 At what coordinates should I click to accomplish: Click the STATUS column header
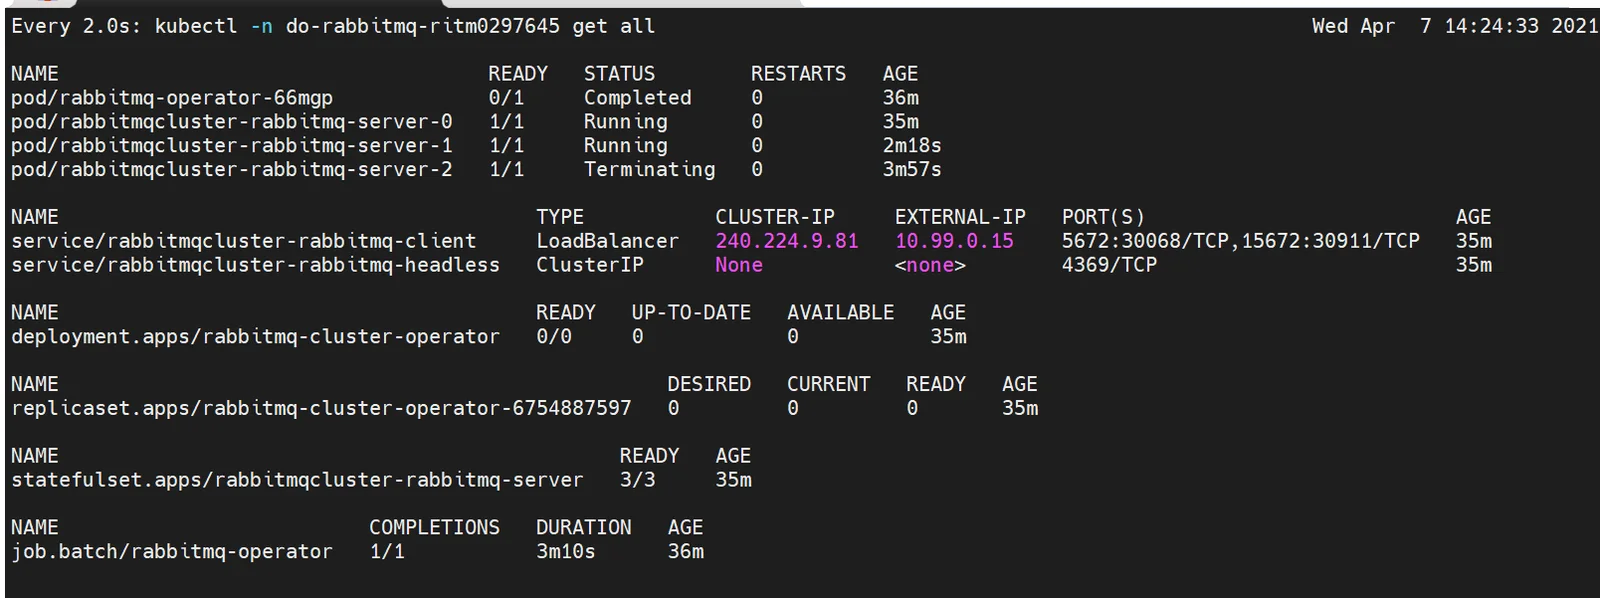click(x=620, y=74)
